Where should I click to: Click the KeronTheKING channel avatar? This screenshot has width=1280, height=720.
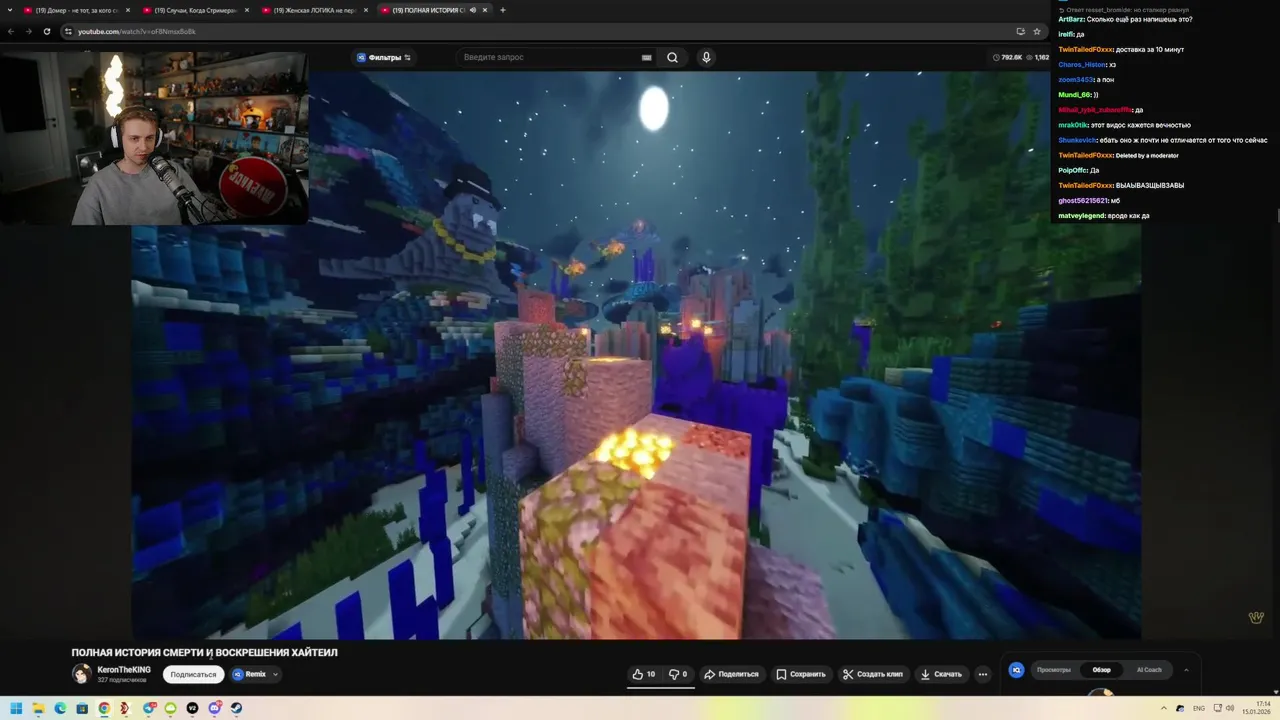click(82, 674)
